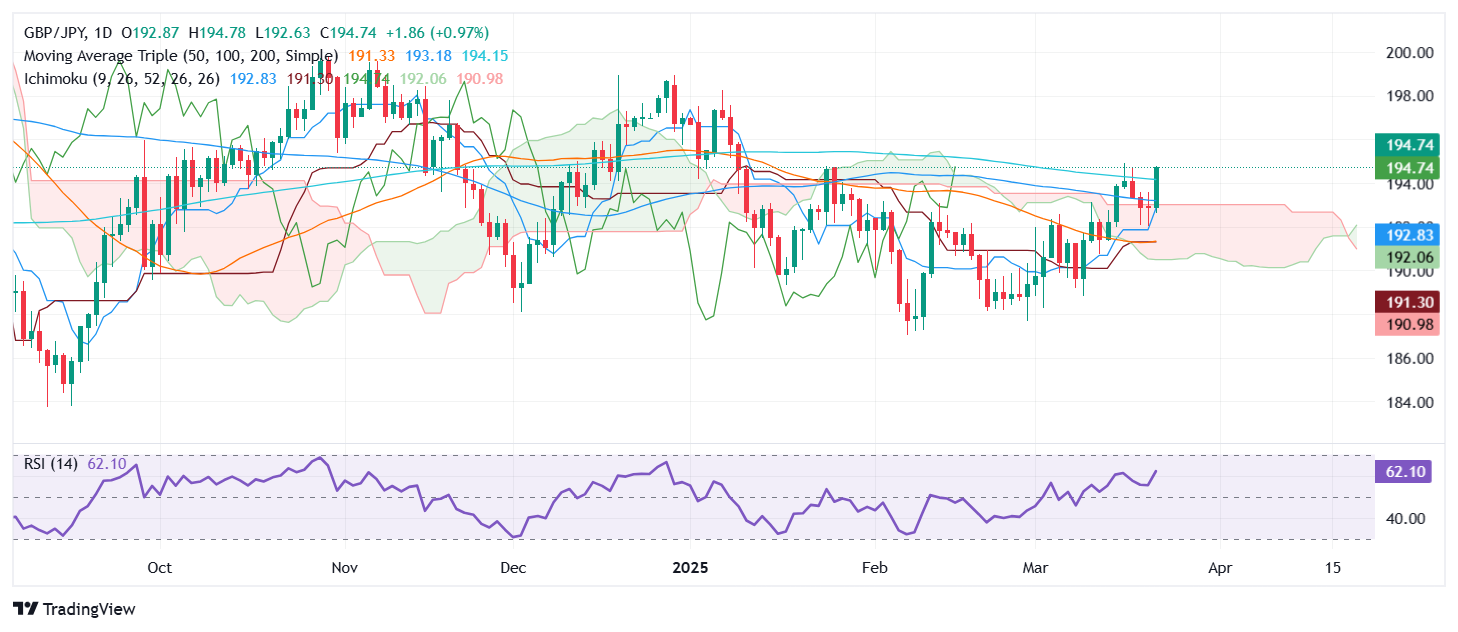This screenshot has height=632, width=1458.
Task: Click the purple 62.10 RSI axis tag
Action: (x=1407, y=471)
